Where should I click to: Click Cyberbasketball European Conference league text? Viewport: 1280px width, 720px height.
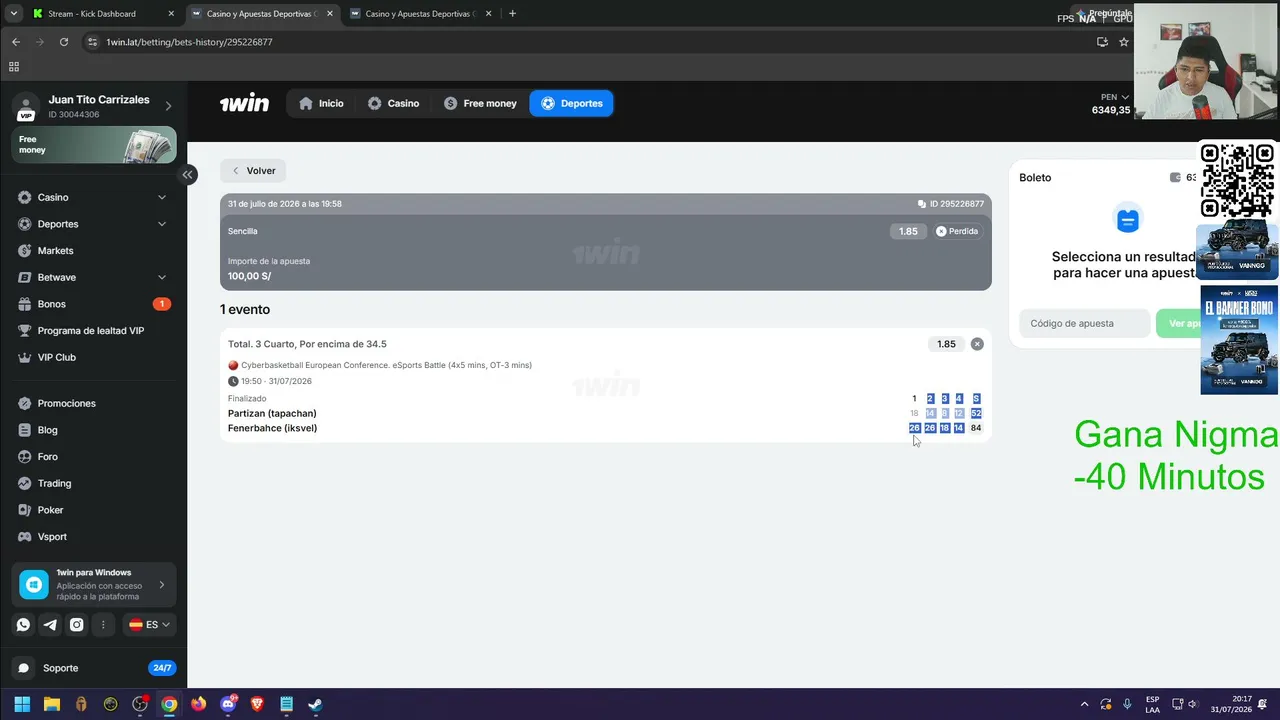(386, 365)
